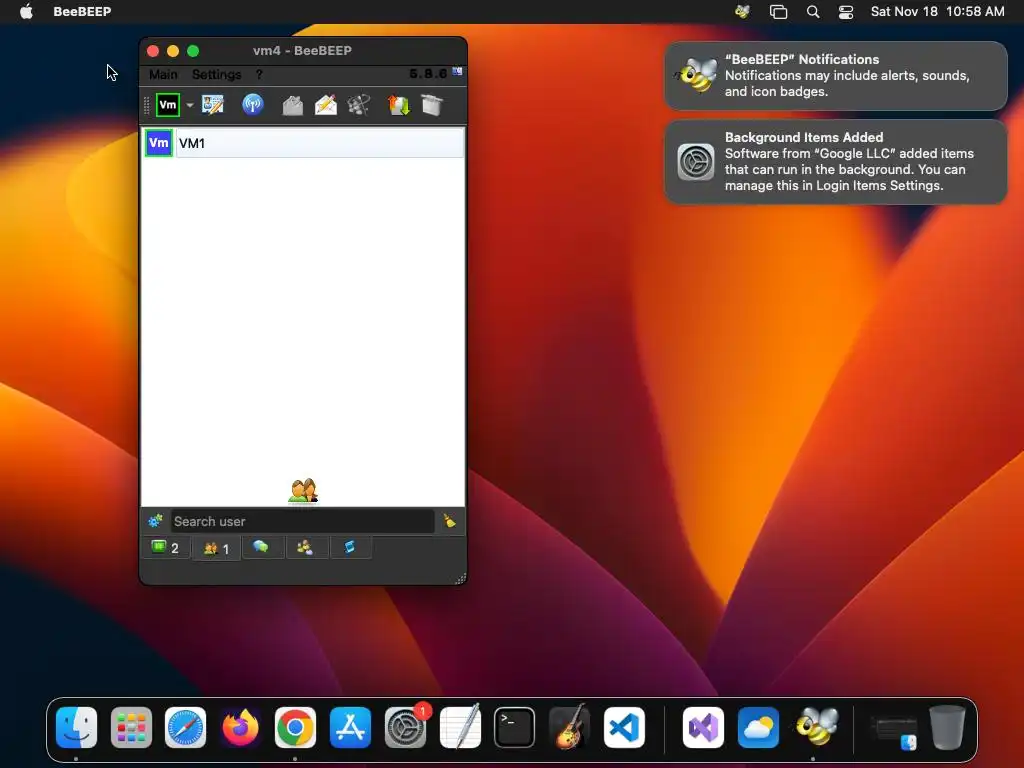Open TextEdit from the Dock
The width and height of the screenshot is (1024, 768).
460,727
